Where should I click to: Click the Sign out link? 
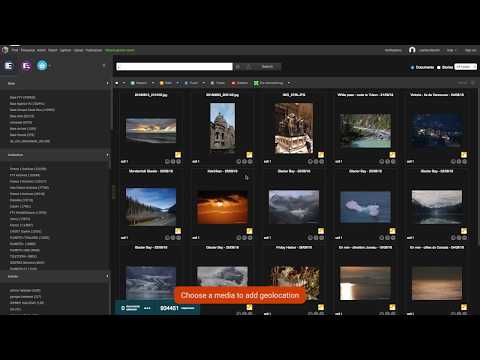point(471,50)
